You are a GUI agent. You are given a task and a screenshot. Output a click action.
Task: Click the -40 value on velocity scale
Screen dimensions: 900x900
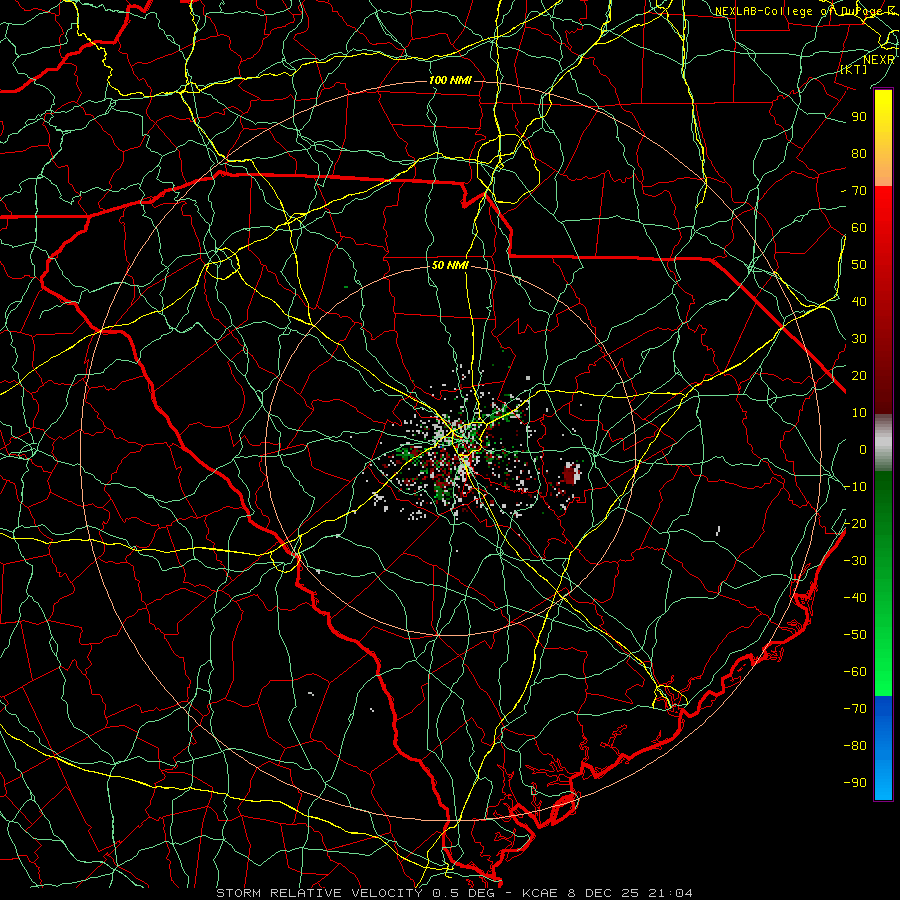pos(855,598)
